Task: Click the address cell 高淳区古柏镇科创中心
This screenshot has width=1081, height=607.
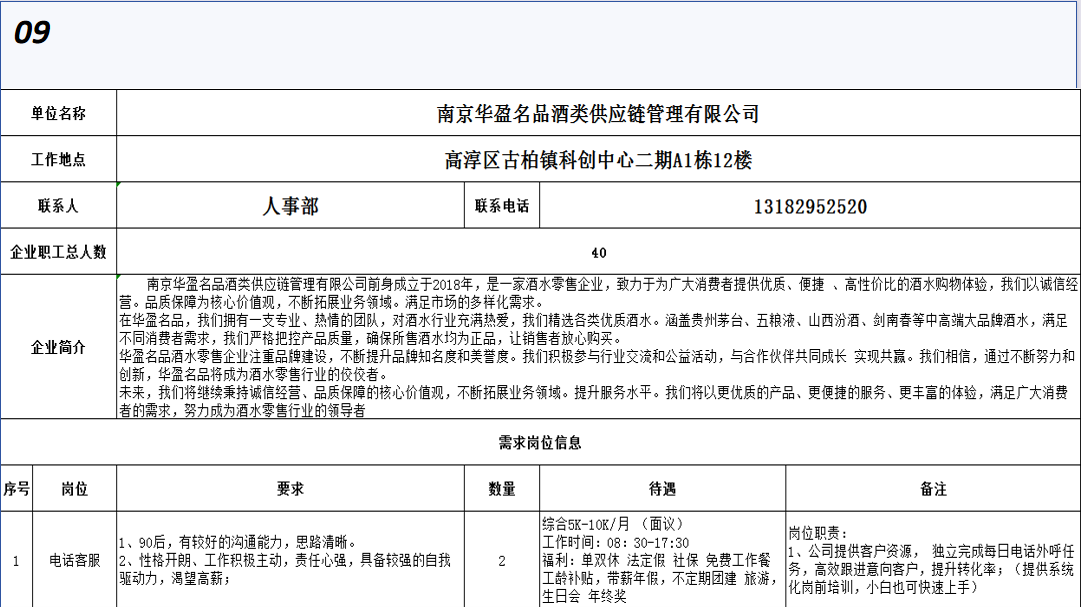Action: (598, 160)
